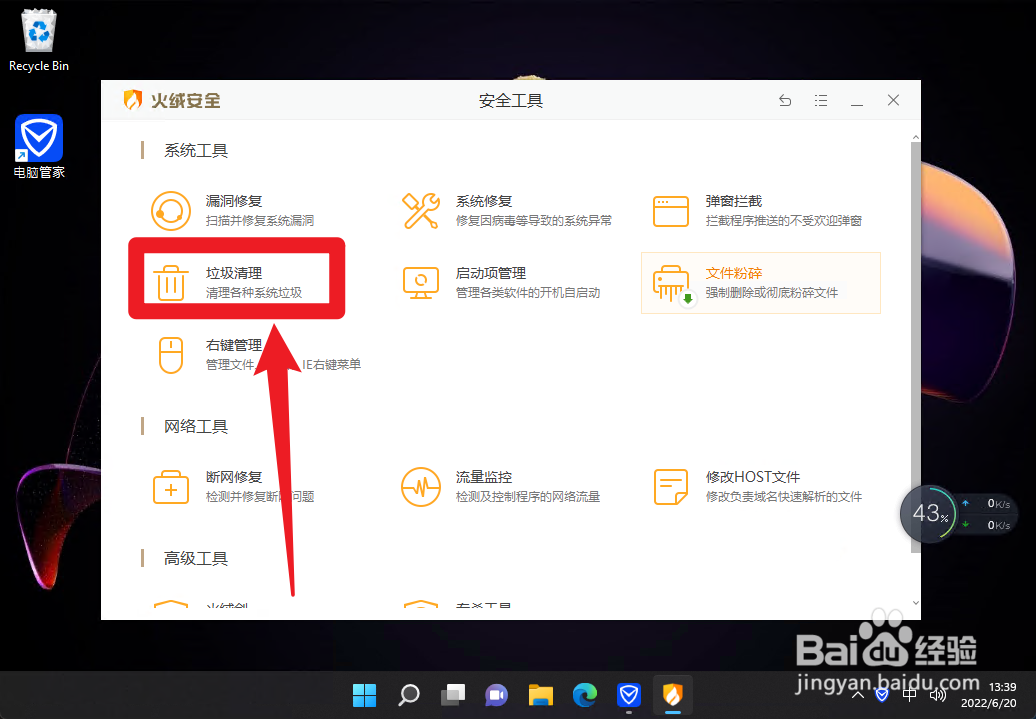
Task: Click the 垃圾清理 title text
Action: click(x=234, y=273)
